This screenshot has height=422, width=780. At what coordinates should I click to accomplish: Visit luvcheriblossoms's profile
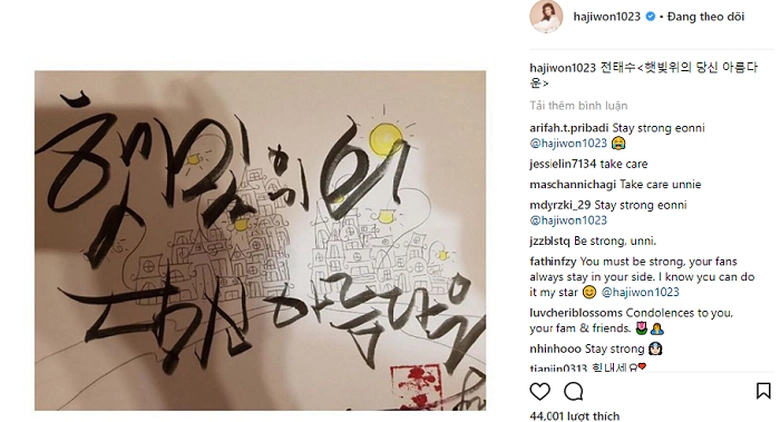coord(576,313)
